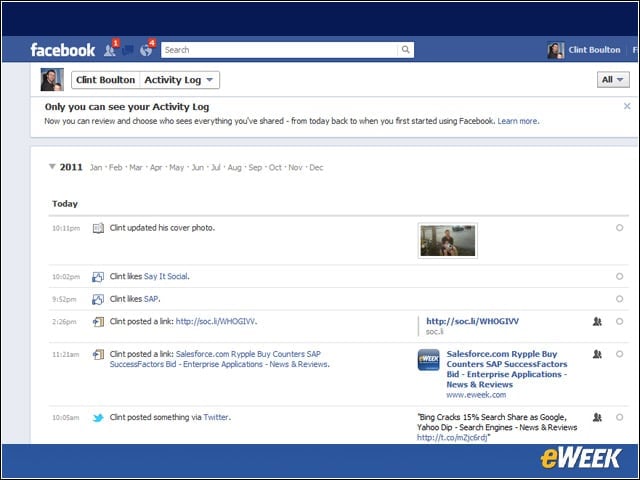Click the profile avatar beside Activity Log
Viewport: 640px width, 480px height.
(52, 80)
